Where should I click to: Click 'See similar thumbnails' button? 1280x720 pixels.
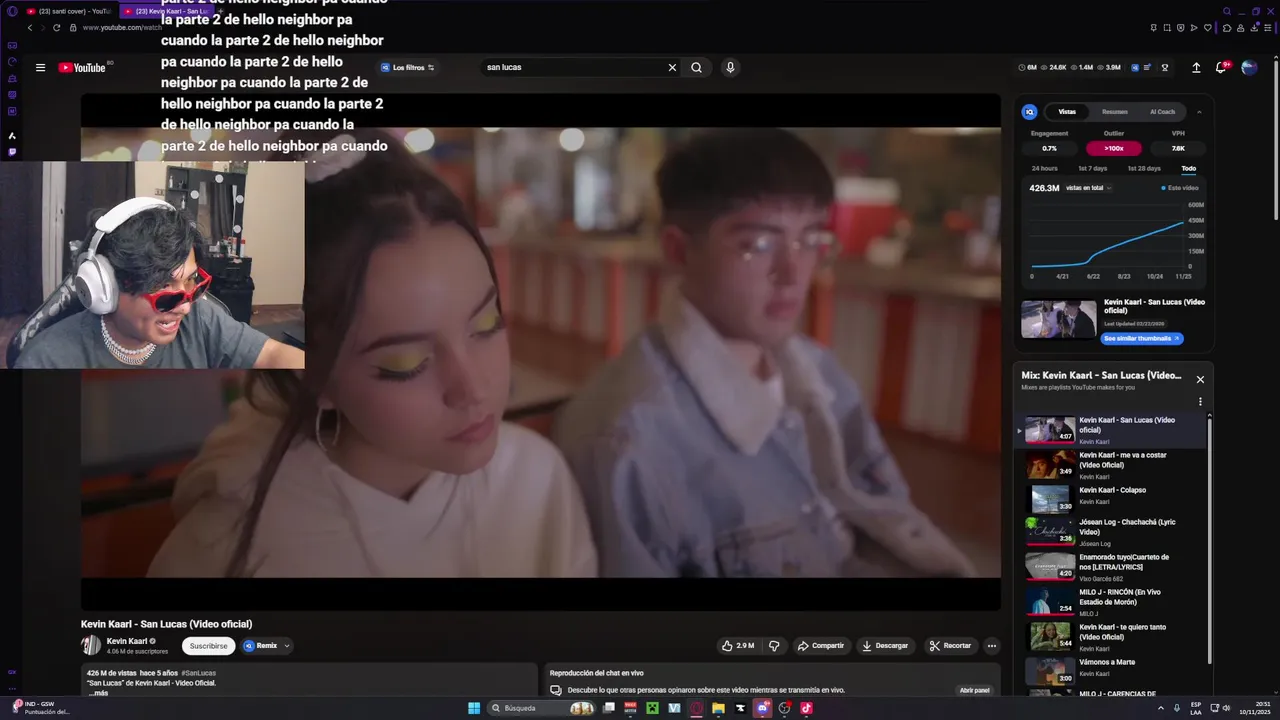[x=1142, y=339]
